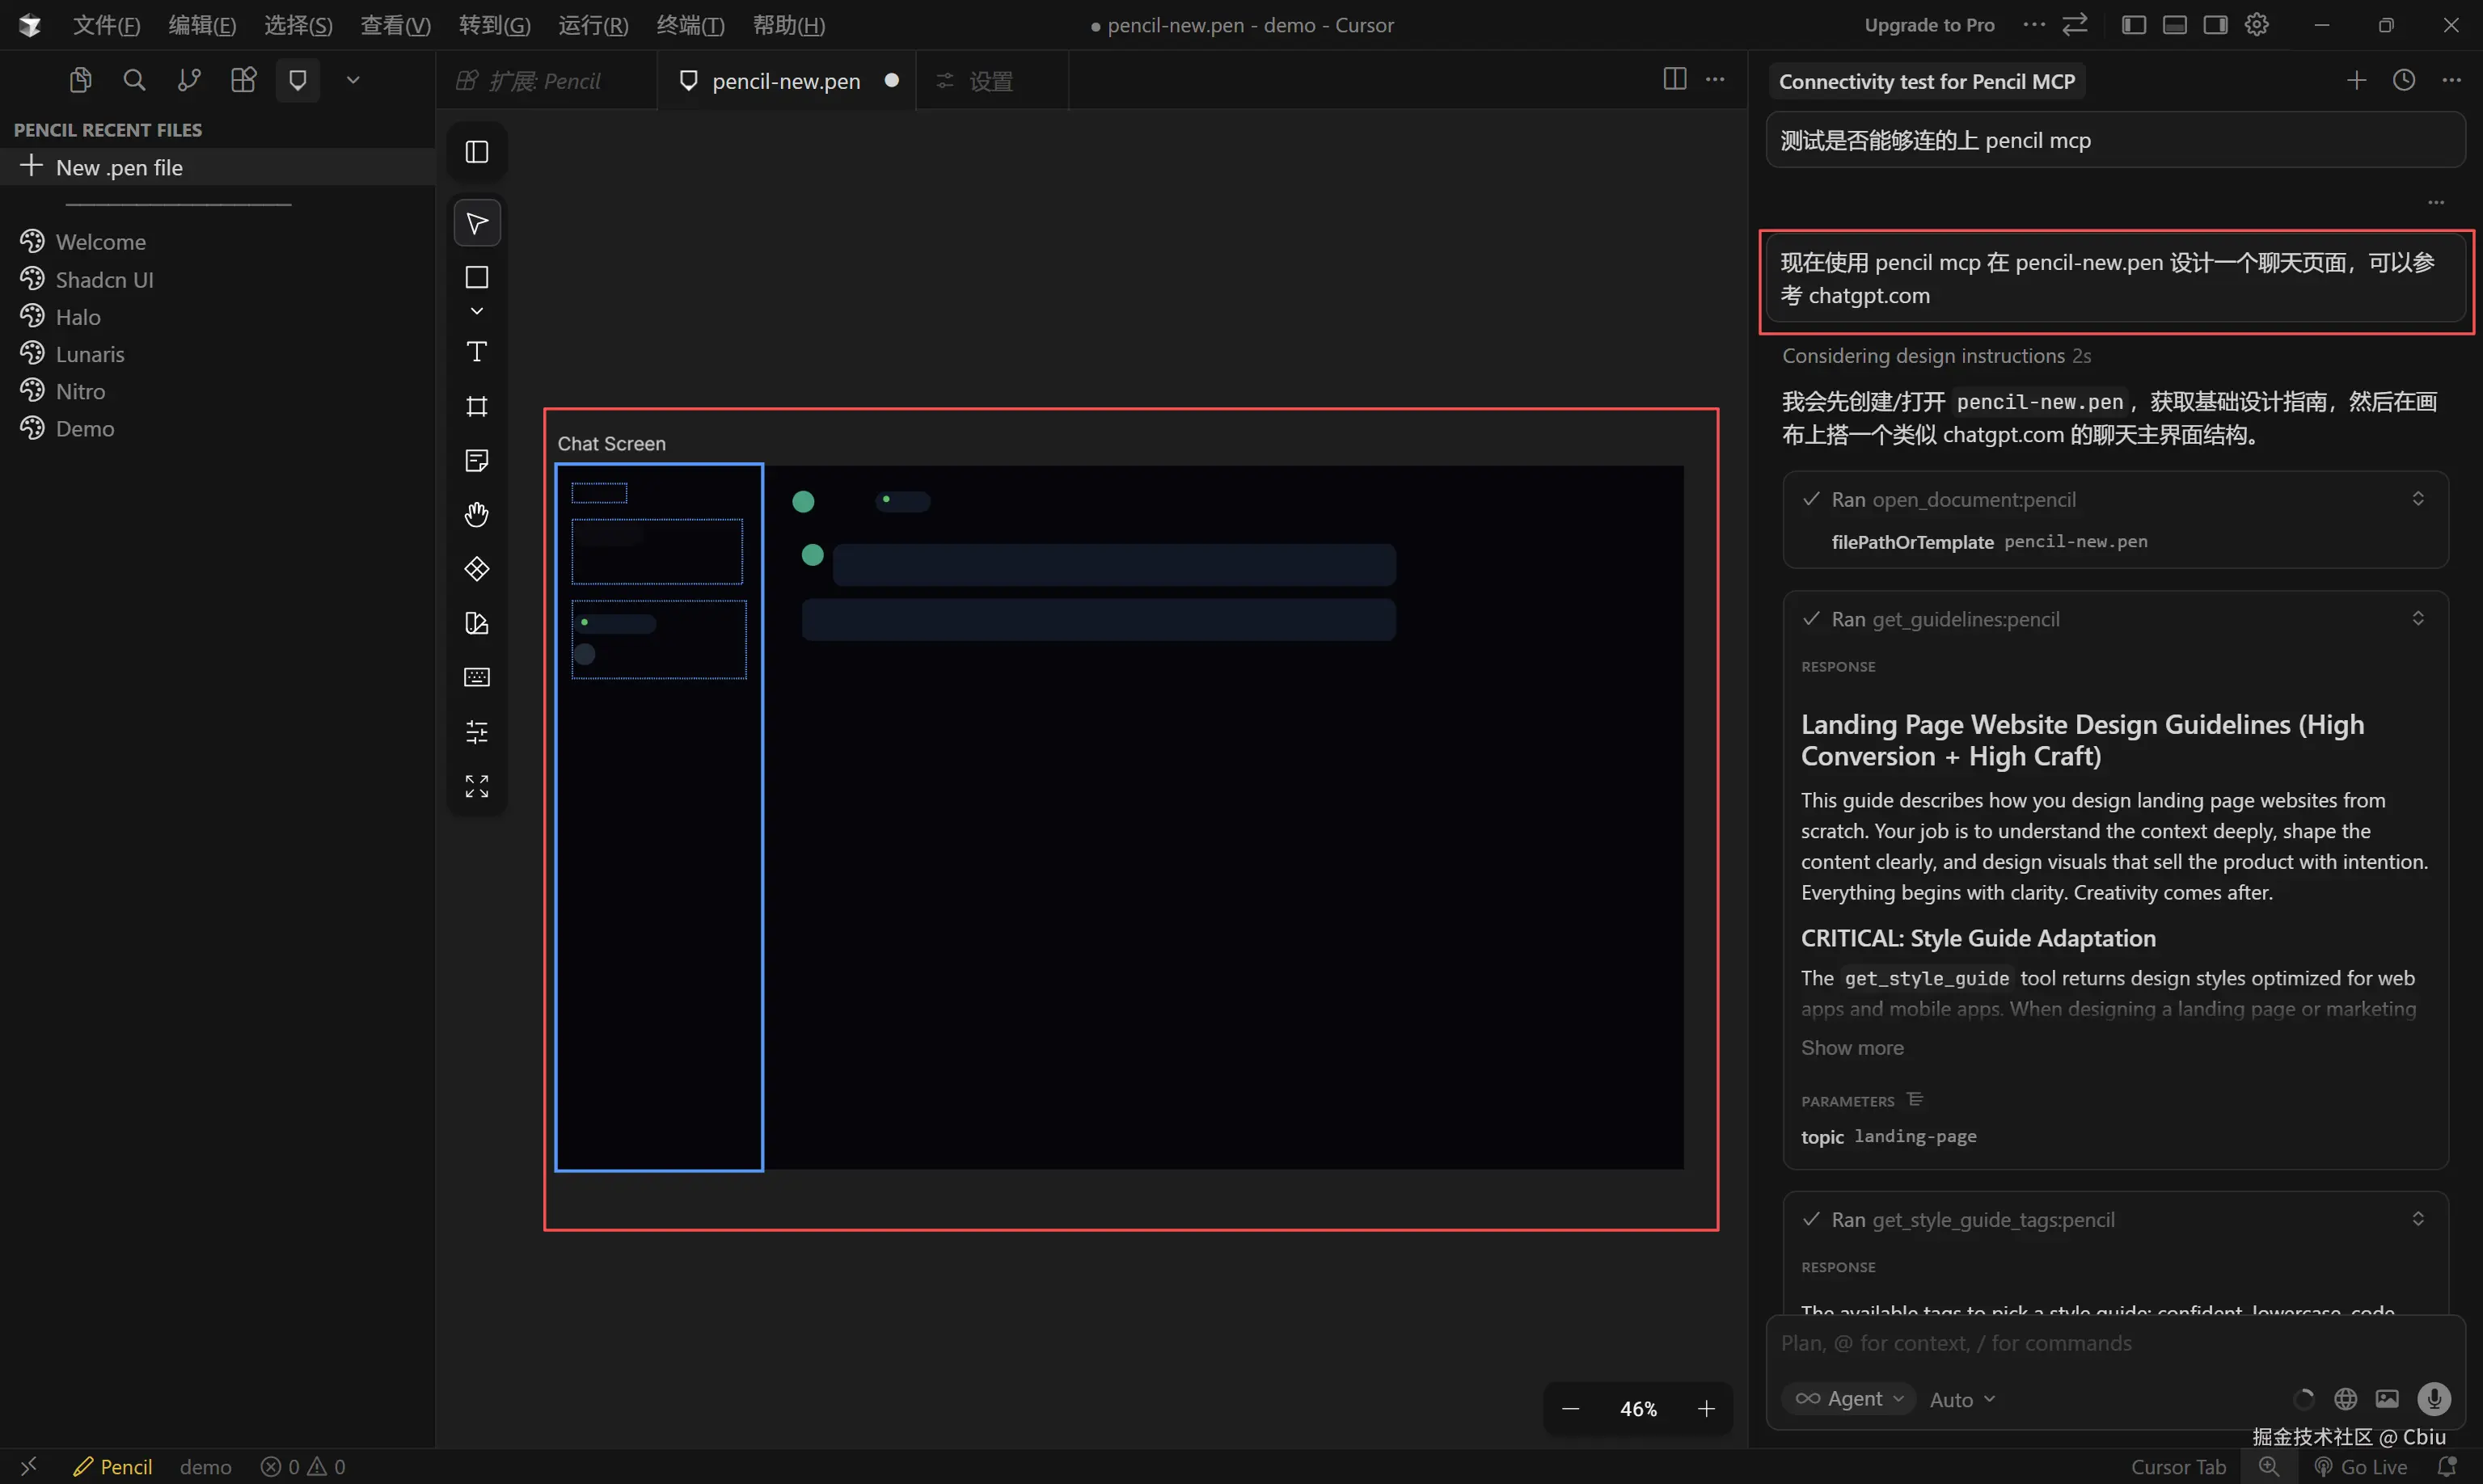Expand the open_document:pencil tool call
Screen dimensions: 2483x1484
[2417, 499]
